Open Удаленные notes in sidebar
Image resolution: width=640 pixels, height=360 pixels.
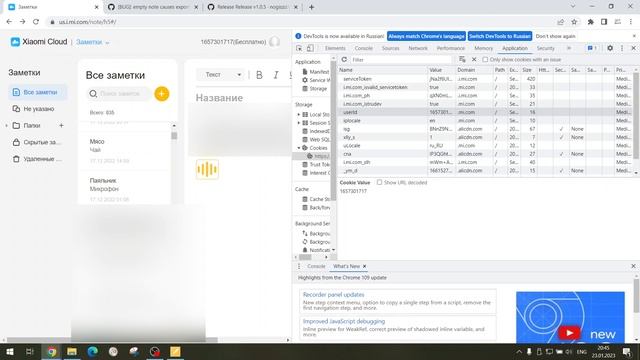[38, 159]
